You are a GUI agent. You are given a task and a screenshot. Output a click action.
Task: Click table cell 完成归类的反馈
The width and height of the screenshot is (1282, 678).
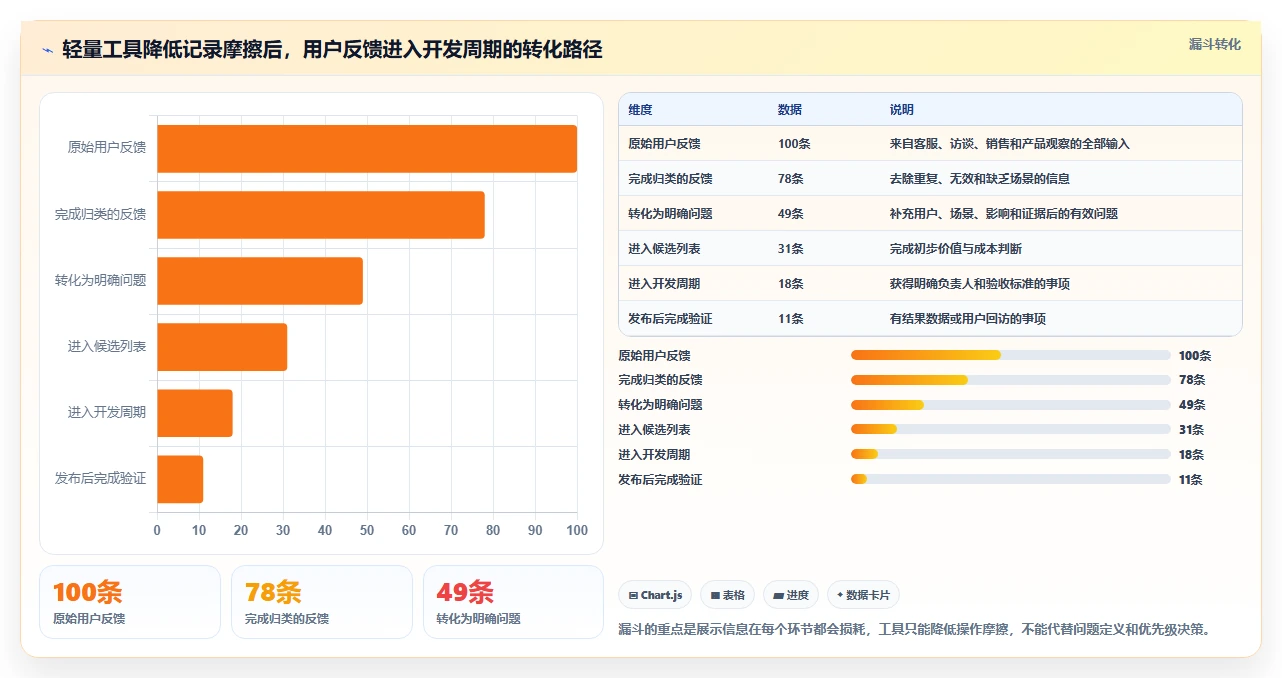(x=670, y=179)
